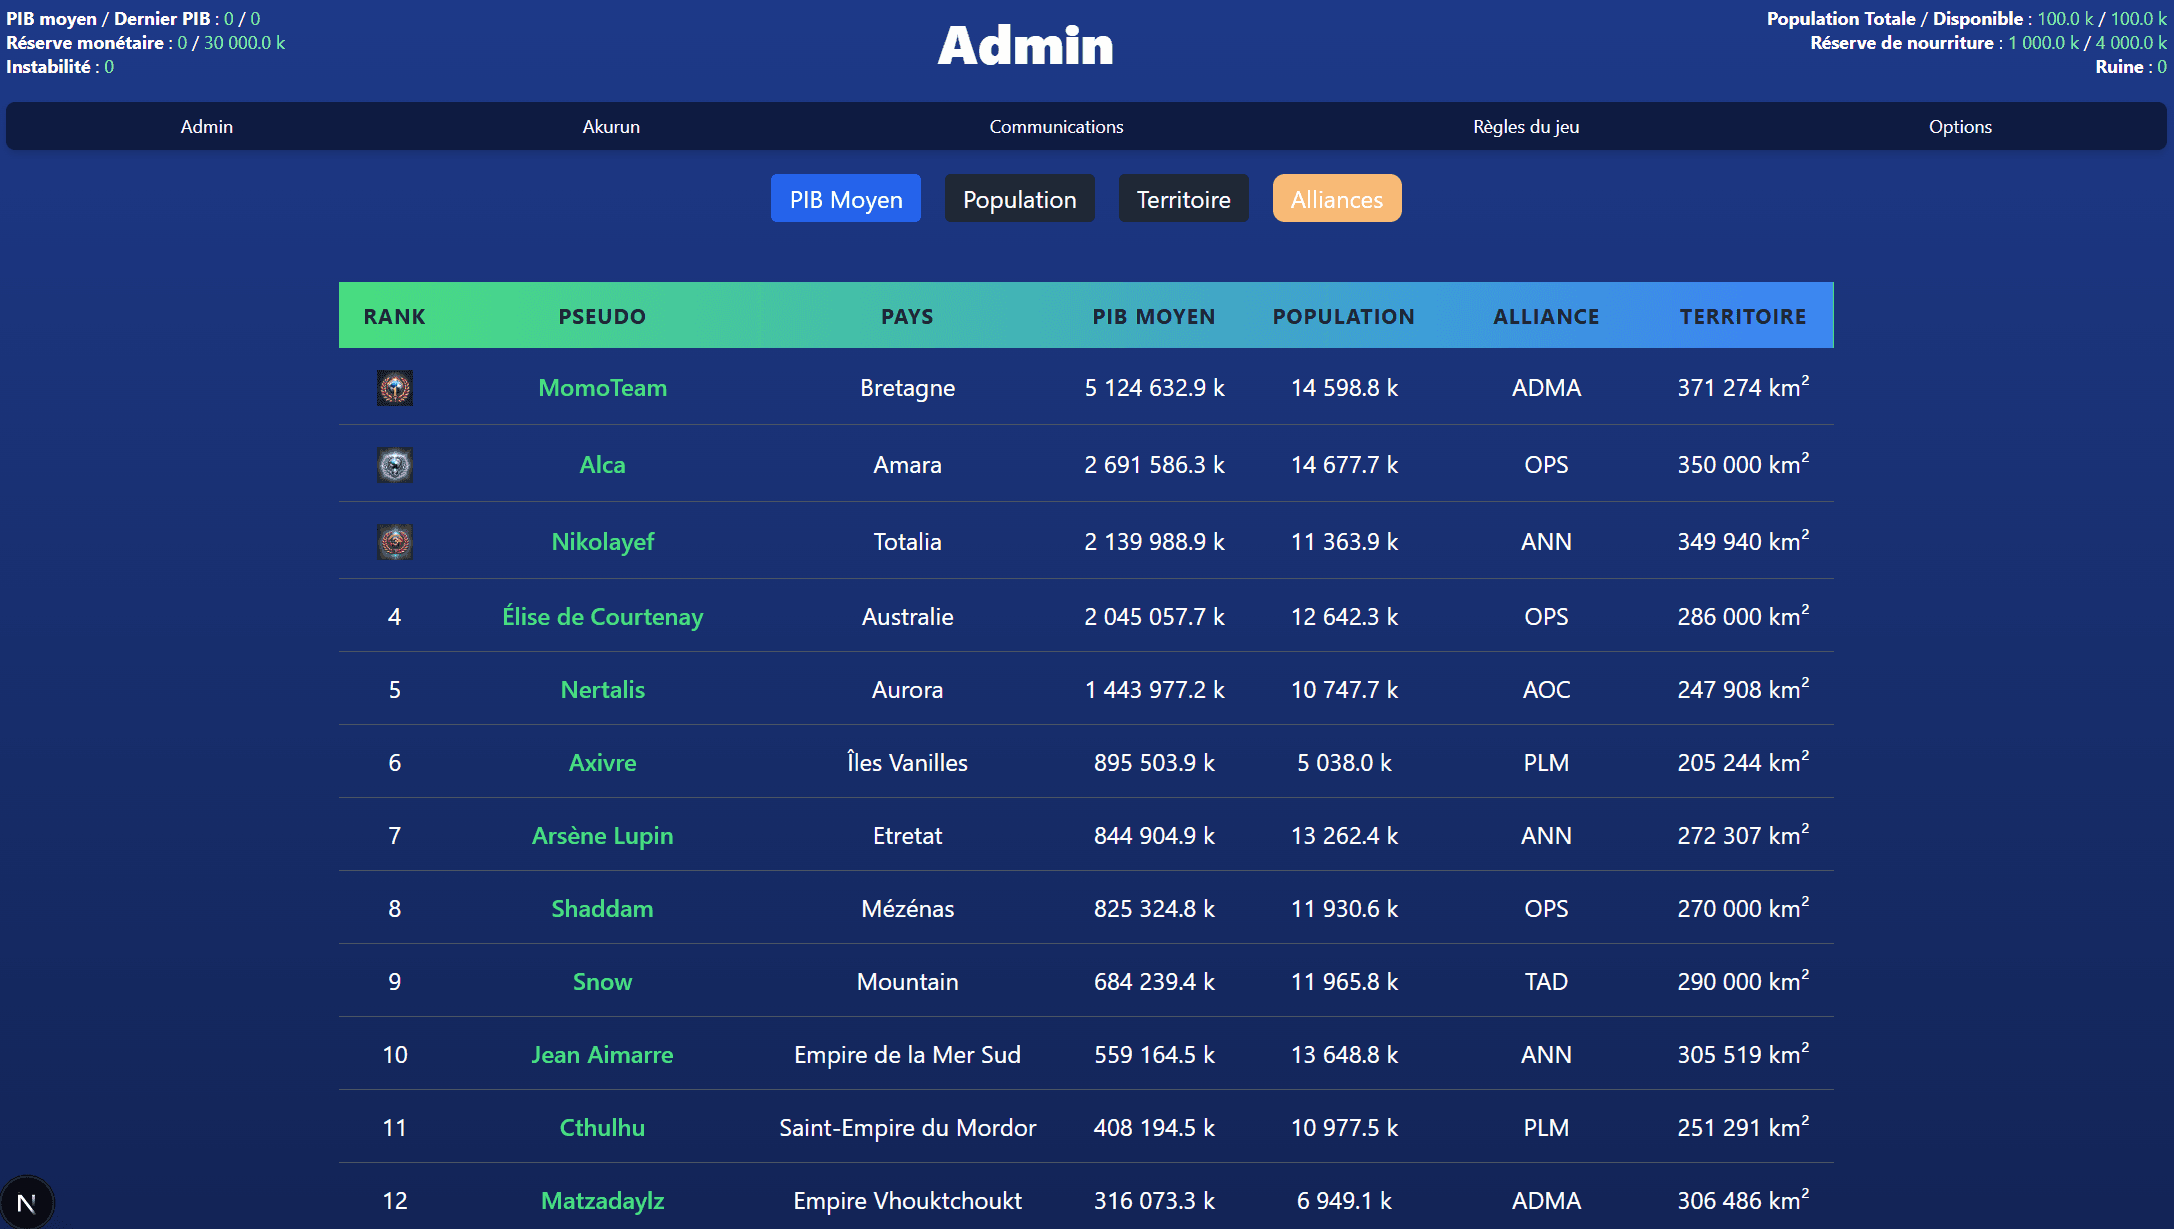Image resolution: width=2174 pixels, height=1229 pixels.
Task: Open Règles du jeu menu
Action: point(1526,127)
